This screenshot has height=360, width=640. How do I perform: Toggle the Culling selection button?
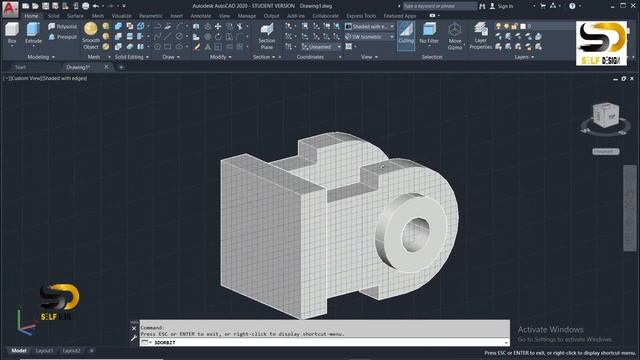(406, 36)
